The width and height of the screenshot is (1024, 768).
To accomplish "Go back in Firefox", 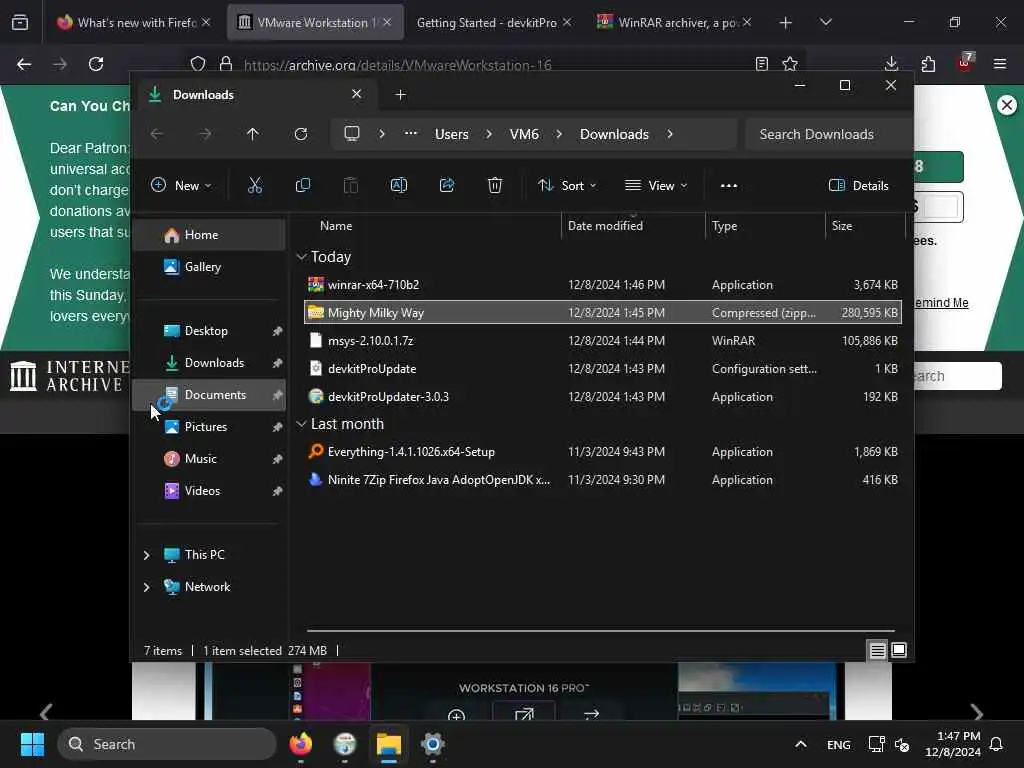I will click(x=24, y=64).
